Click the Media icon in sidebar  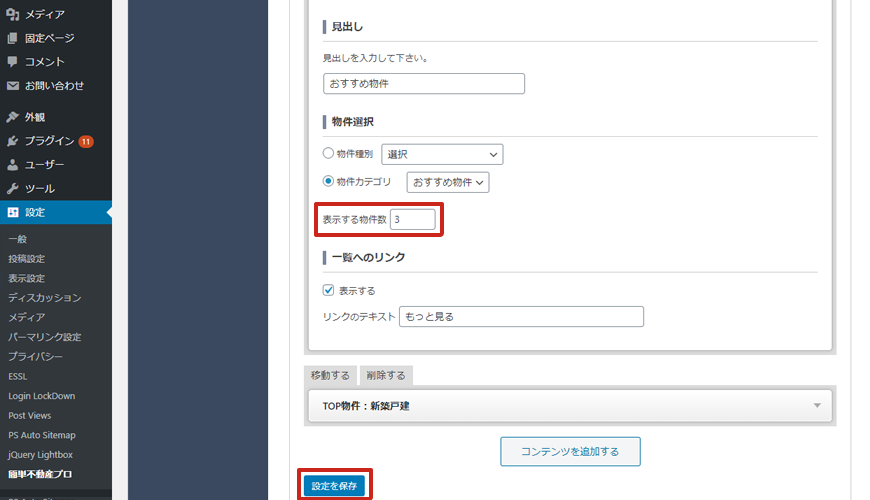coord(13,14)
